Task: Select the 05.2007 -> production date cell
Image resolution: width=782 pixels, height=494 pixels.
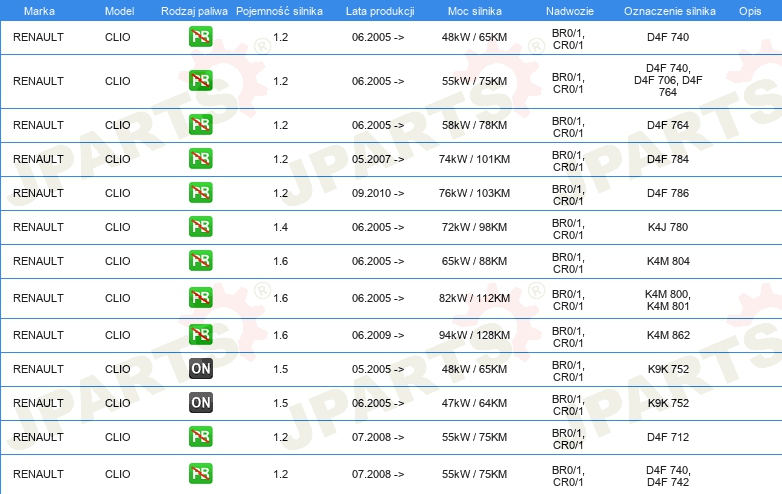Action: (x=378, y=160)
